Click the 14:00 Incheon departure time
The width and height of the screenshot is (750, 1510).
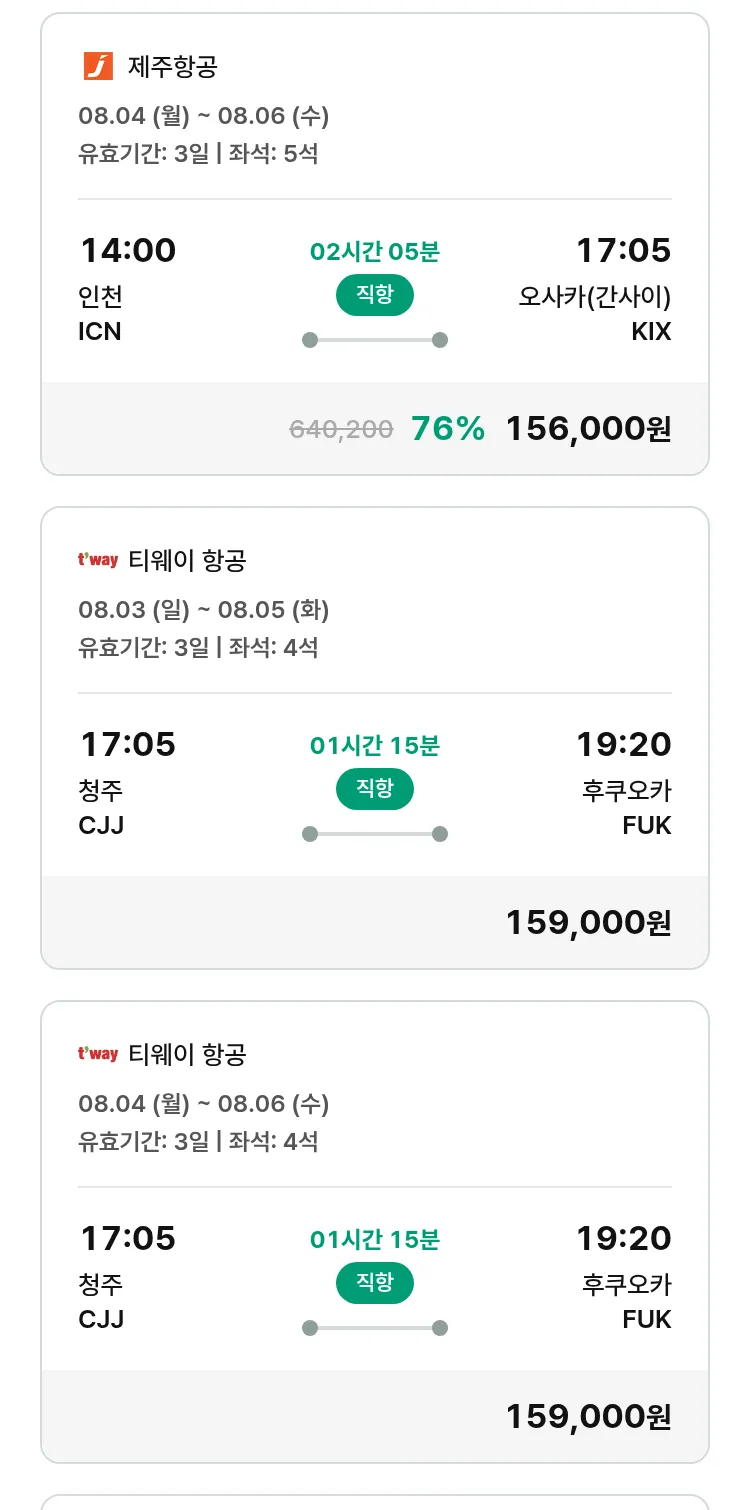coord(128,250)
